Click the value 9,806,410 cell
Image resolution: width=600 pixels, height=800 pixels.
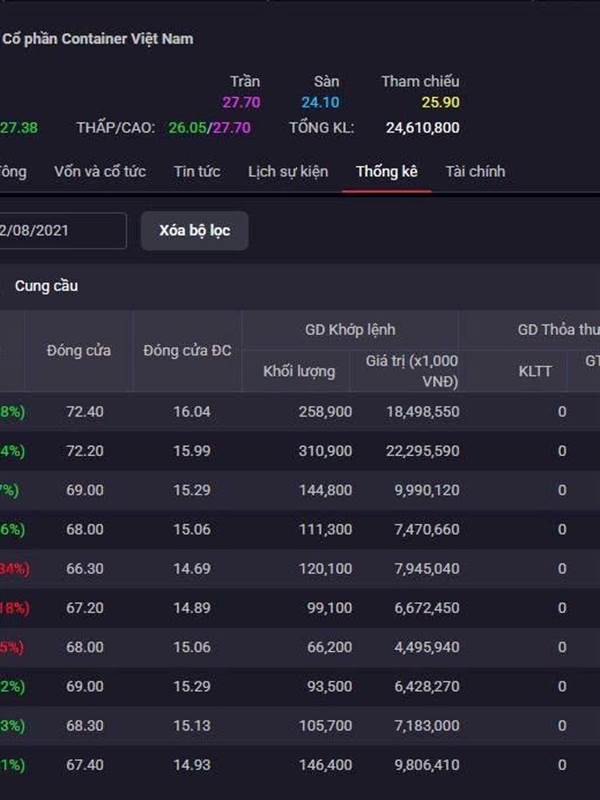(x=427, y=765)
